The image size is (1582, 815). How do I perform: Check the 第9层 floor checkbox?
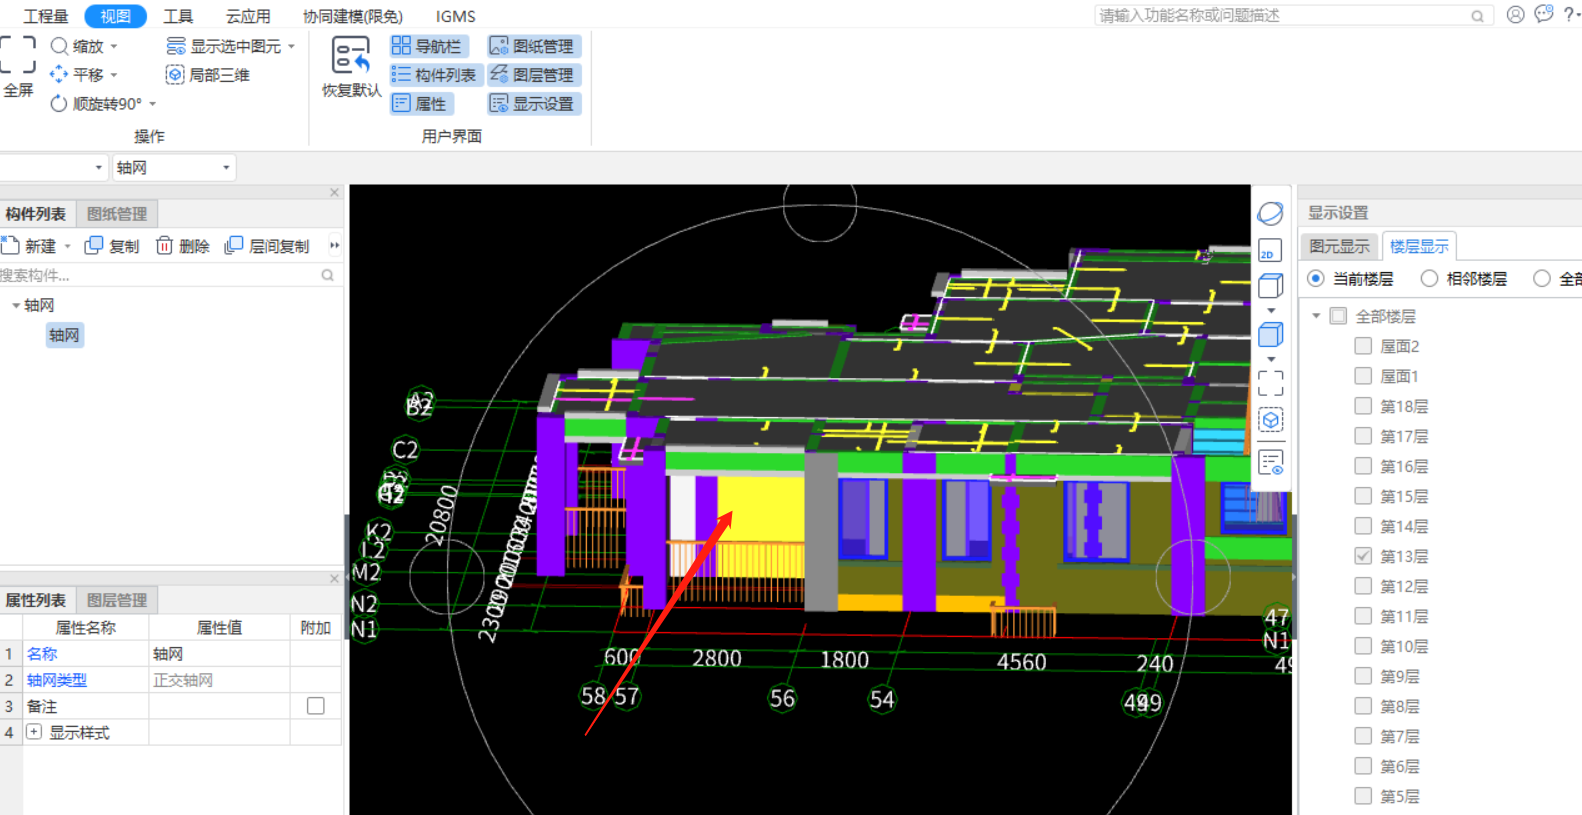(1362, 676)
